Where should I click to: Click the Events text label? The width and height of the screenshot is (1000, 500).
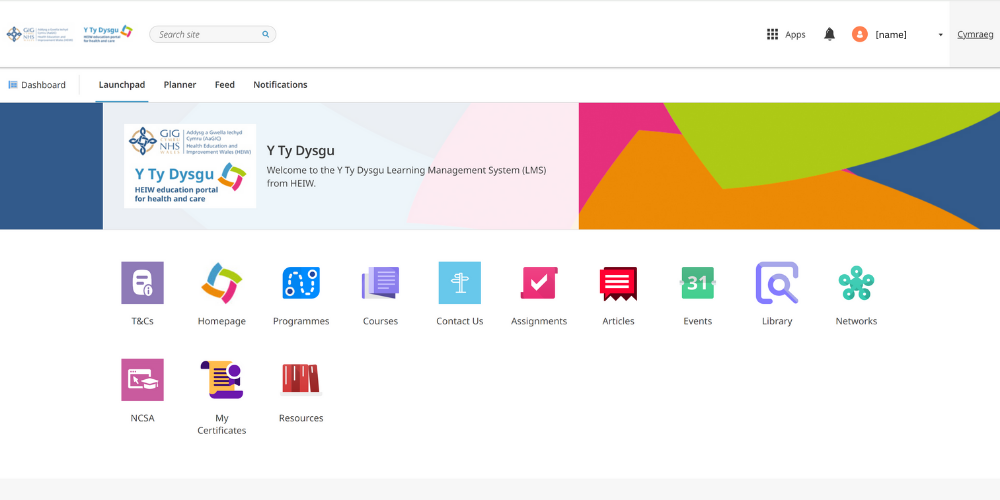click(698, 321)
